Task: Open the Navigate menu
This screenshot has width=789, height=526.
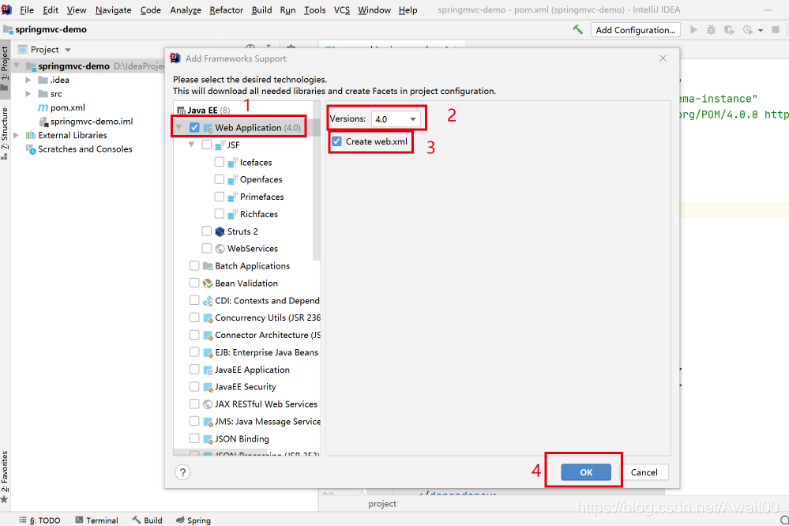Action: coord(113,10)
